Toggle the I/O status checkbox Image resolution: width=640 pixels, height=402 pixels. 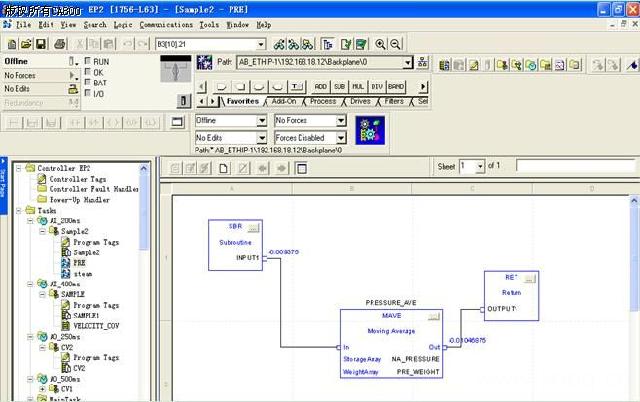pyautogui.click(x=89, y=93)
